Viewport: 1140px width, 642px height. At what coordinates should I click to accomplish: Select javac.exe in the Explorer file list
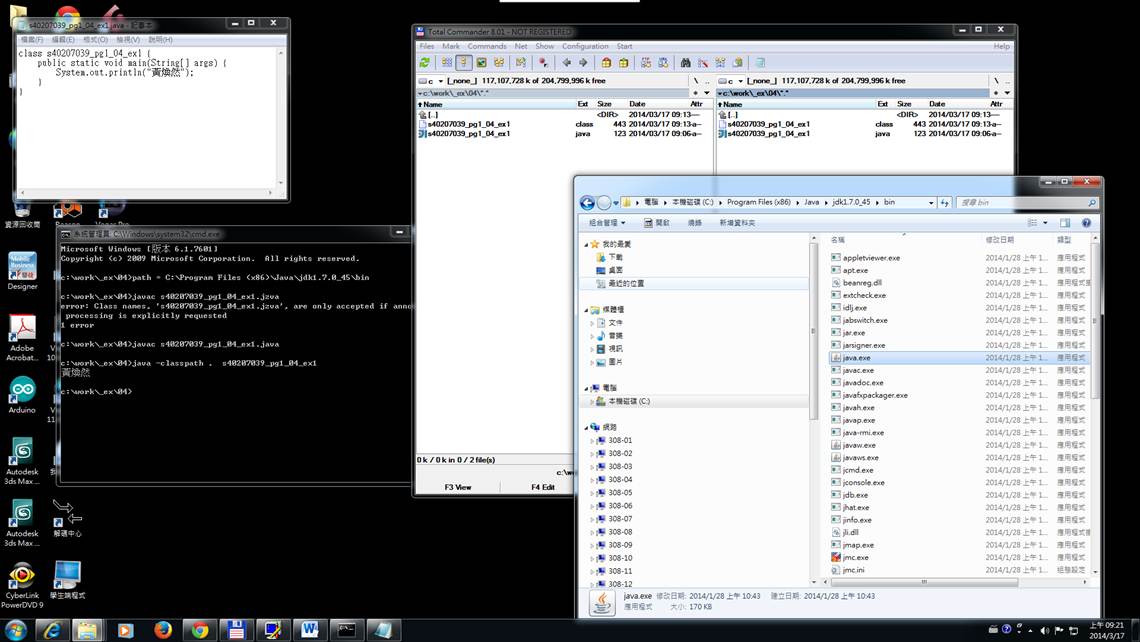tap(858, 370)
